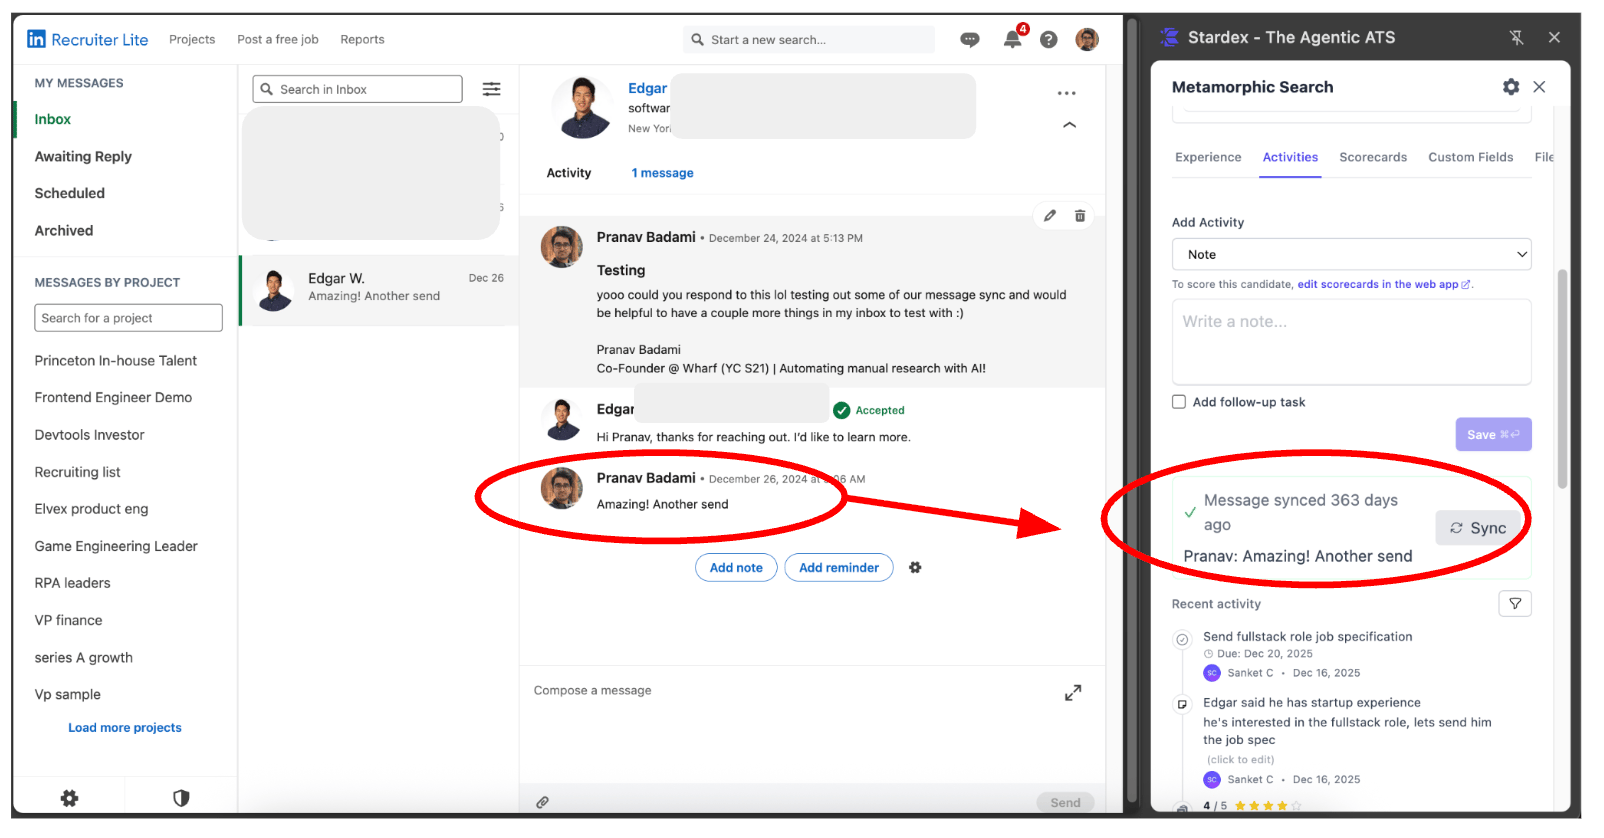Screen dimensions: 1604x838
Task: Open VP finance project
Action: pyautogui.click(x=68, y=620)
